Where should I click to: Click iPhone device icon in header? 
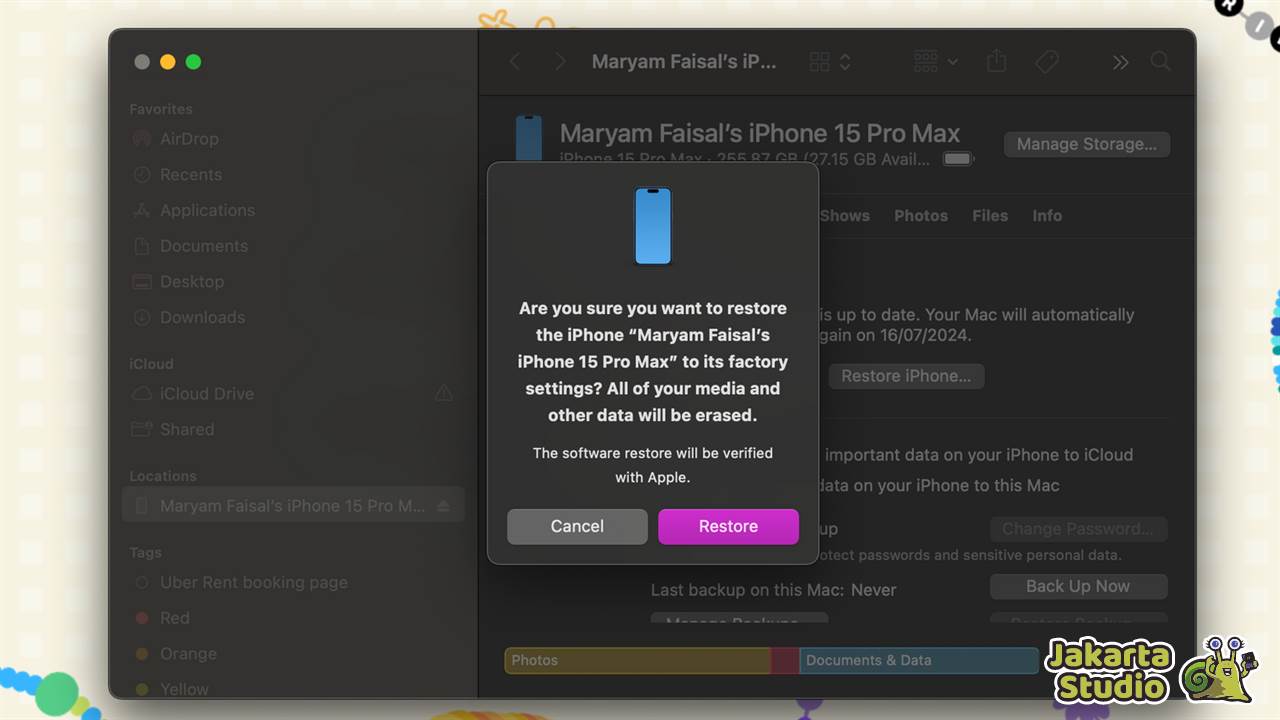529,138
